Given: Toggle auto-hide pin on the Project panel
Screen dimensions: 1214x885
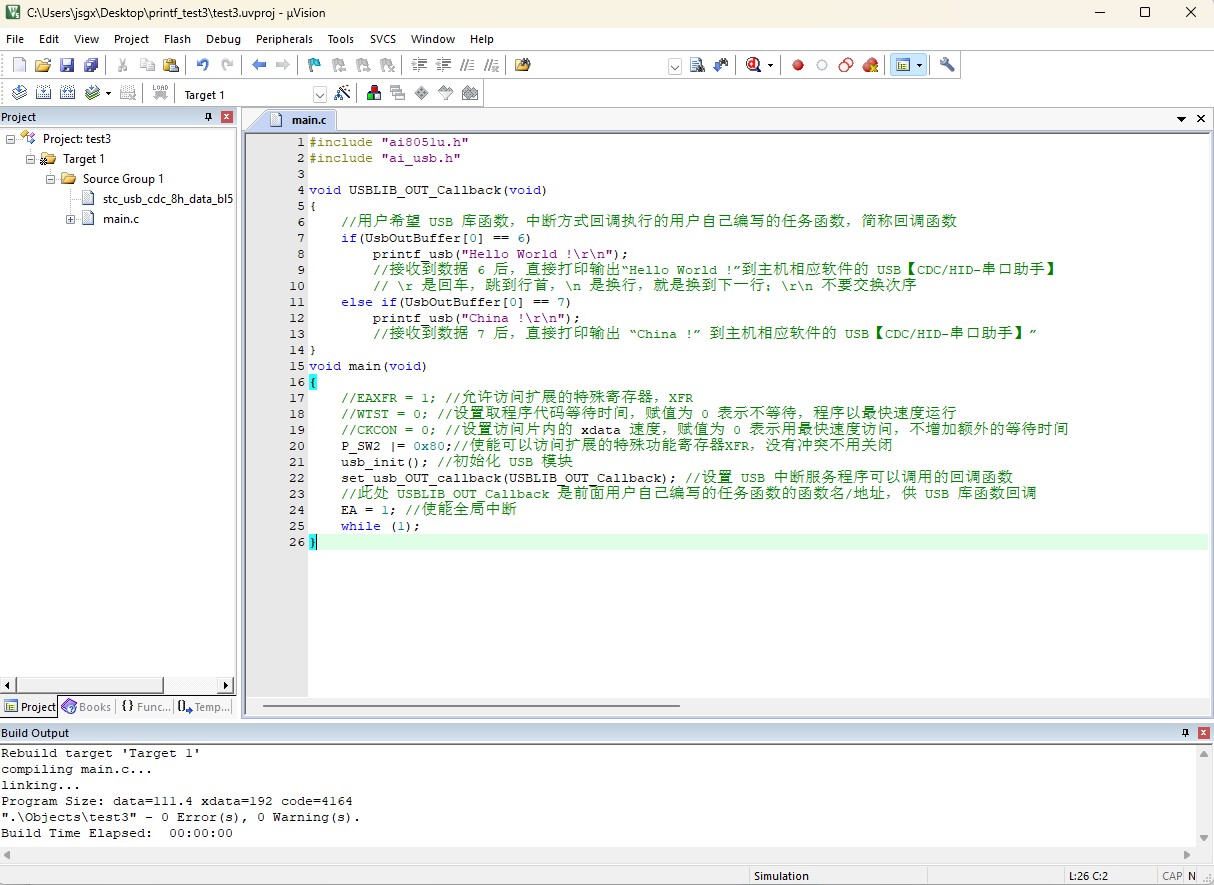Looking at the screenshot, I should pos(209,117).
